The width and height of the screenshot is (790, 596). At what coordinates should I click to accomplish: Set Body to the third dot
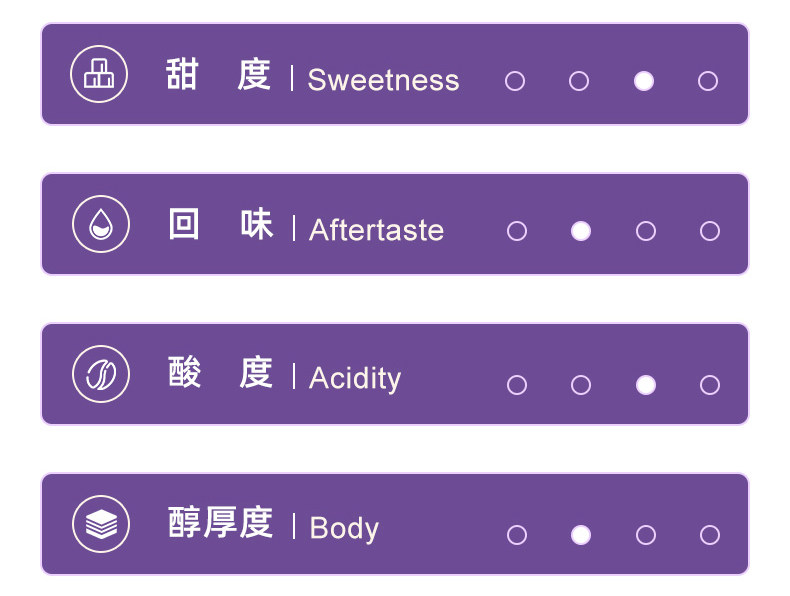point(646,535)
